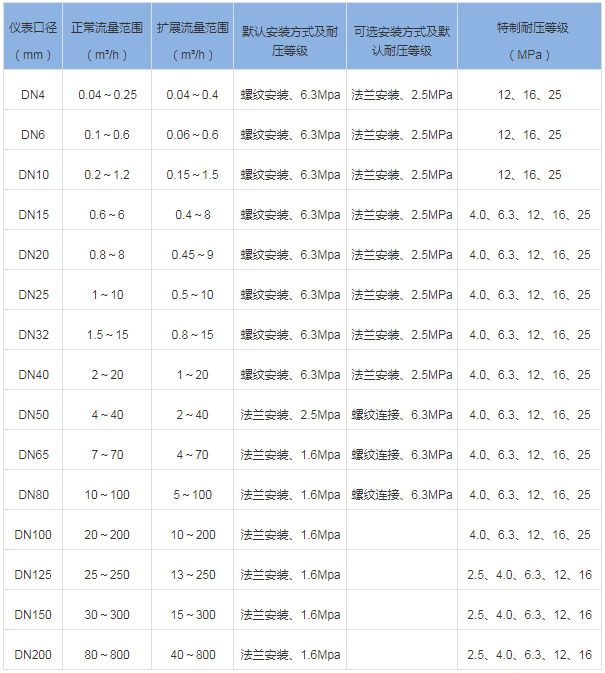Click the DN4 row label
Image resolution: width=605 pixels, height=673 pixels.
(33, 95)
